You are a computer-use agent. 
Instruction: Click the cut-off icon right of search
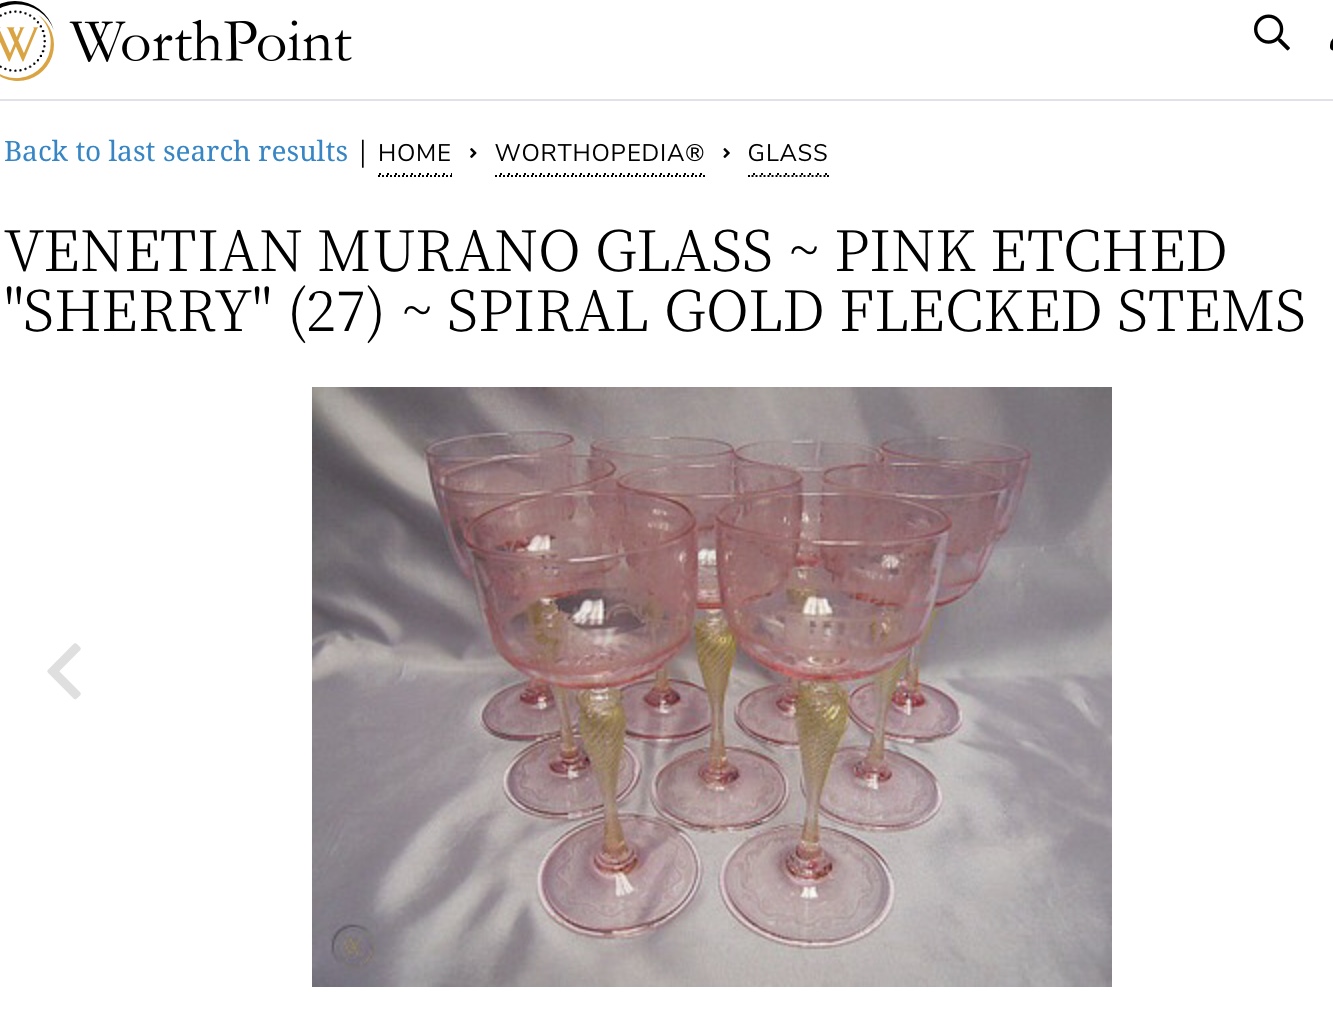(1329, 40)
